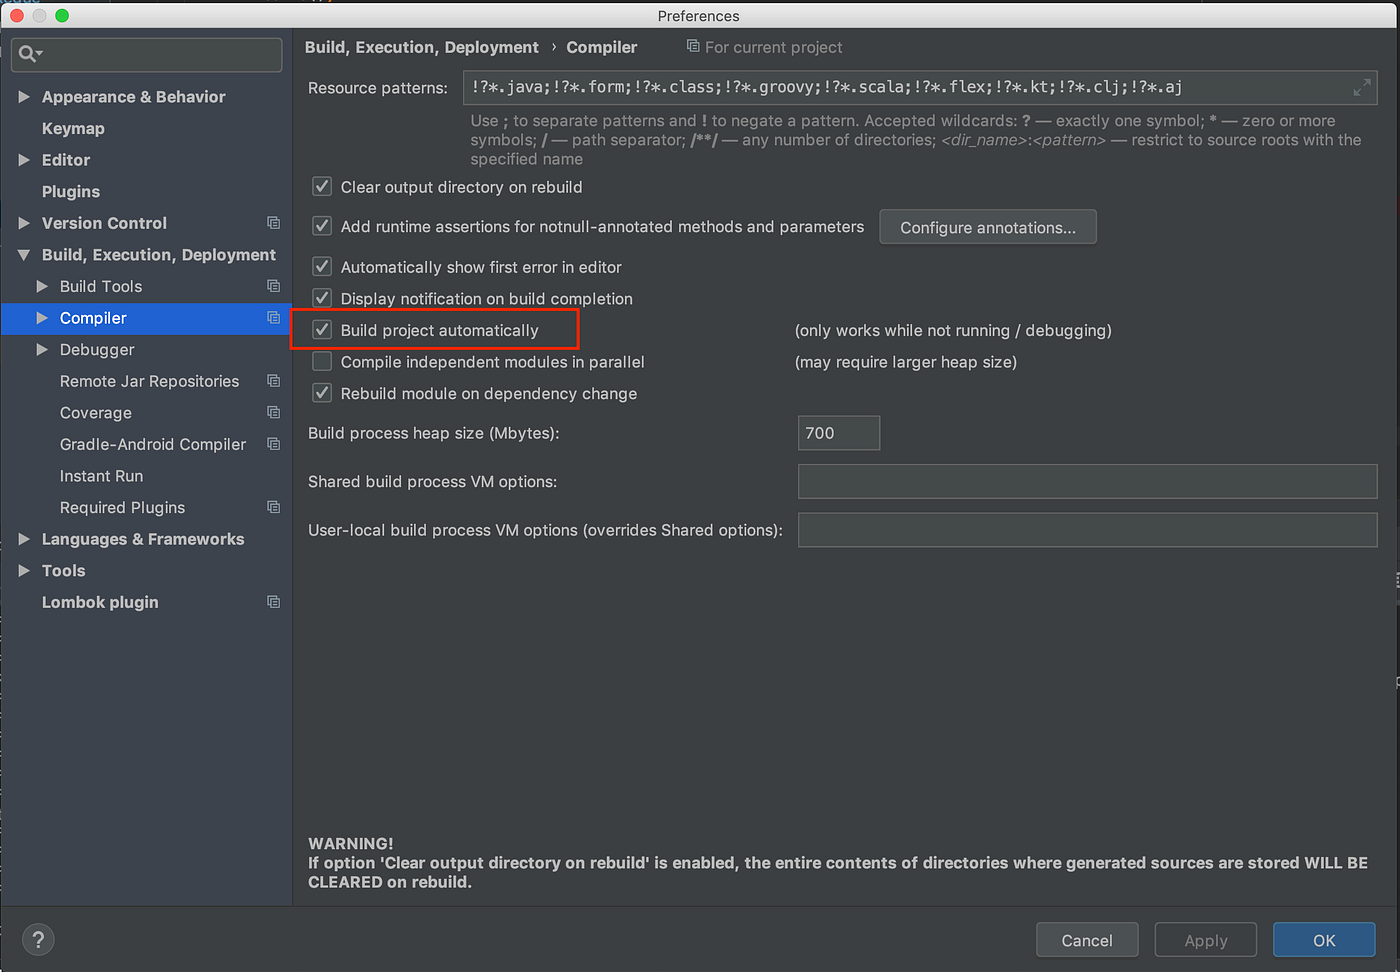Click the magnifier icon in the search box

tap(24, 54)
